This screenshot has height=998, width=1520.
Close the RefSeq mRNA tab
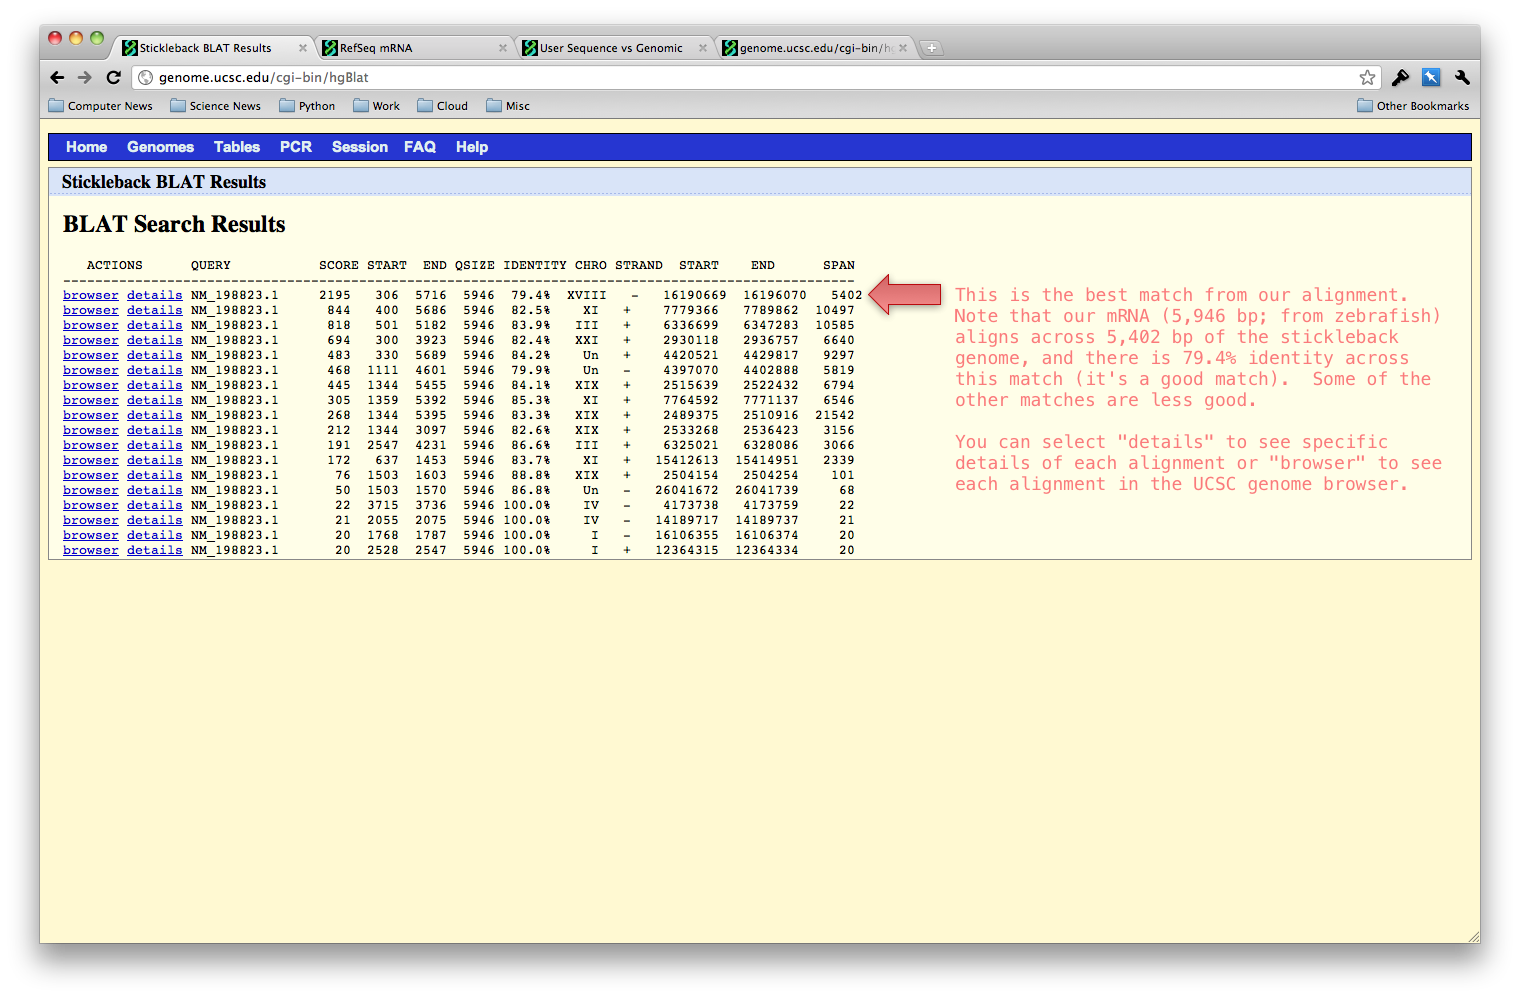pos(503,48)
